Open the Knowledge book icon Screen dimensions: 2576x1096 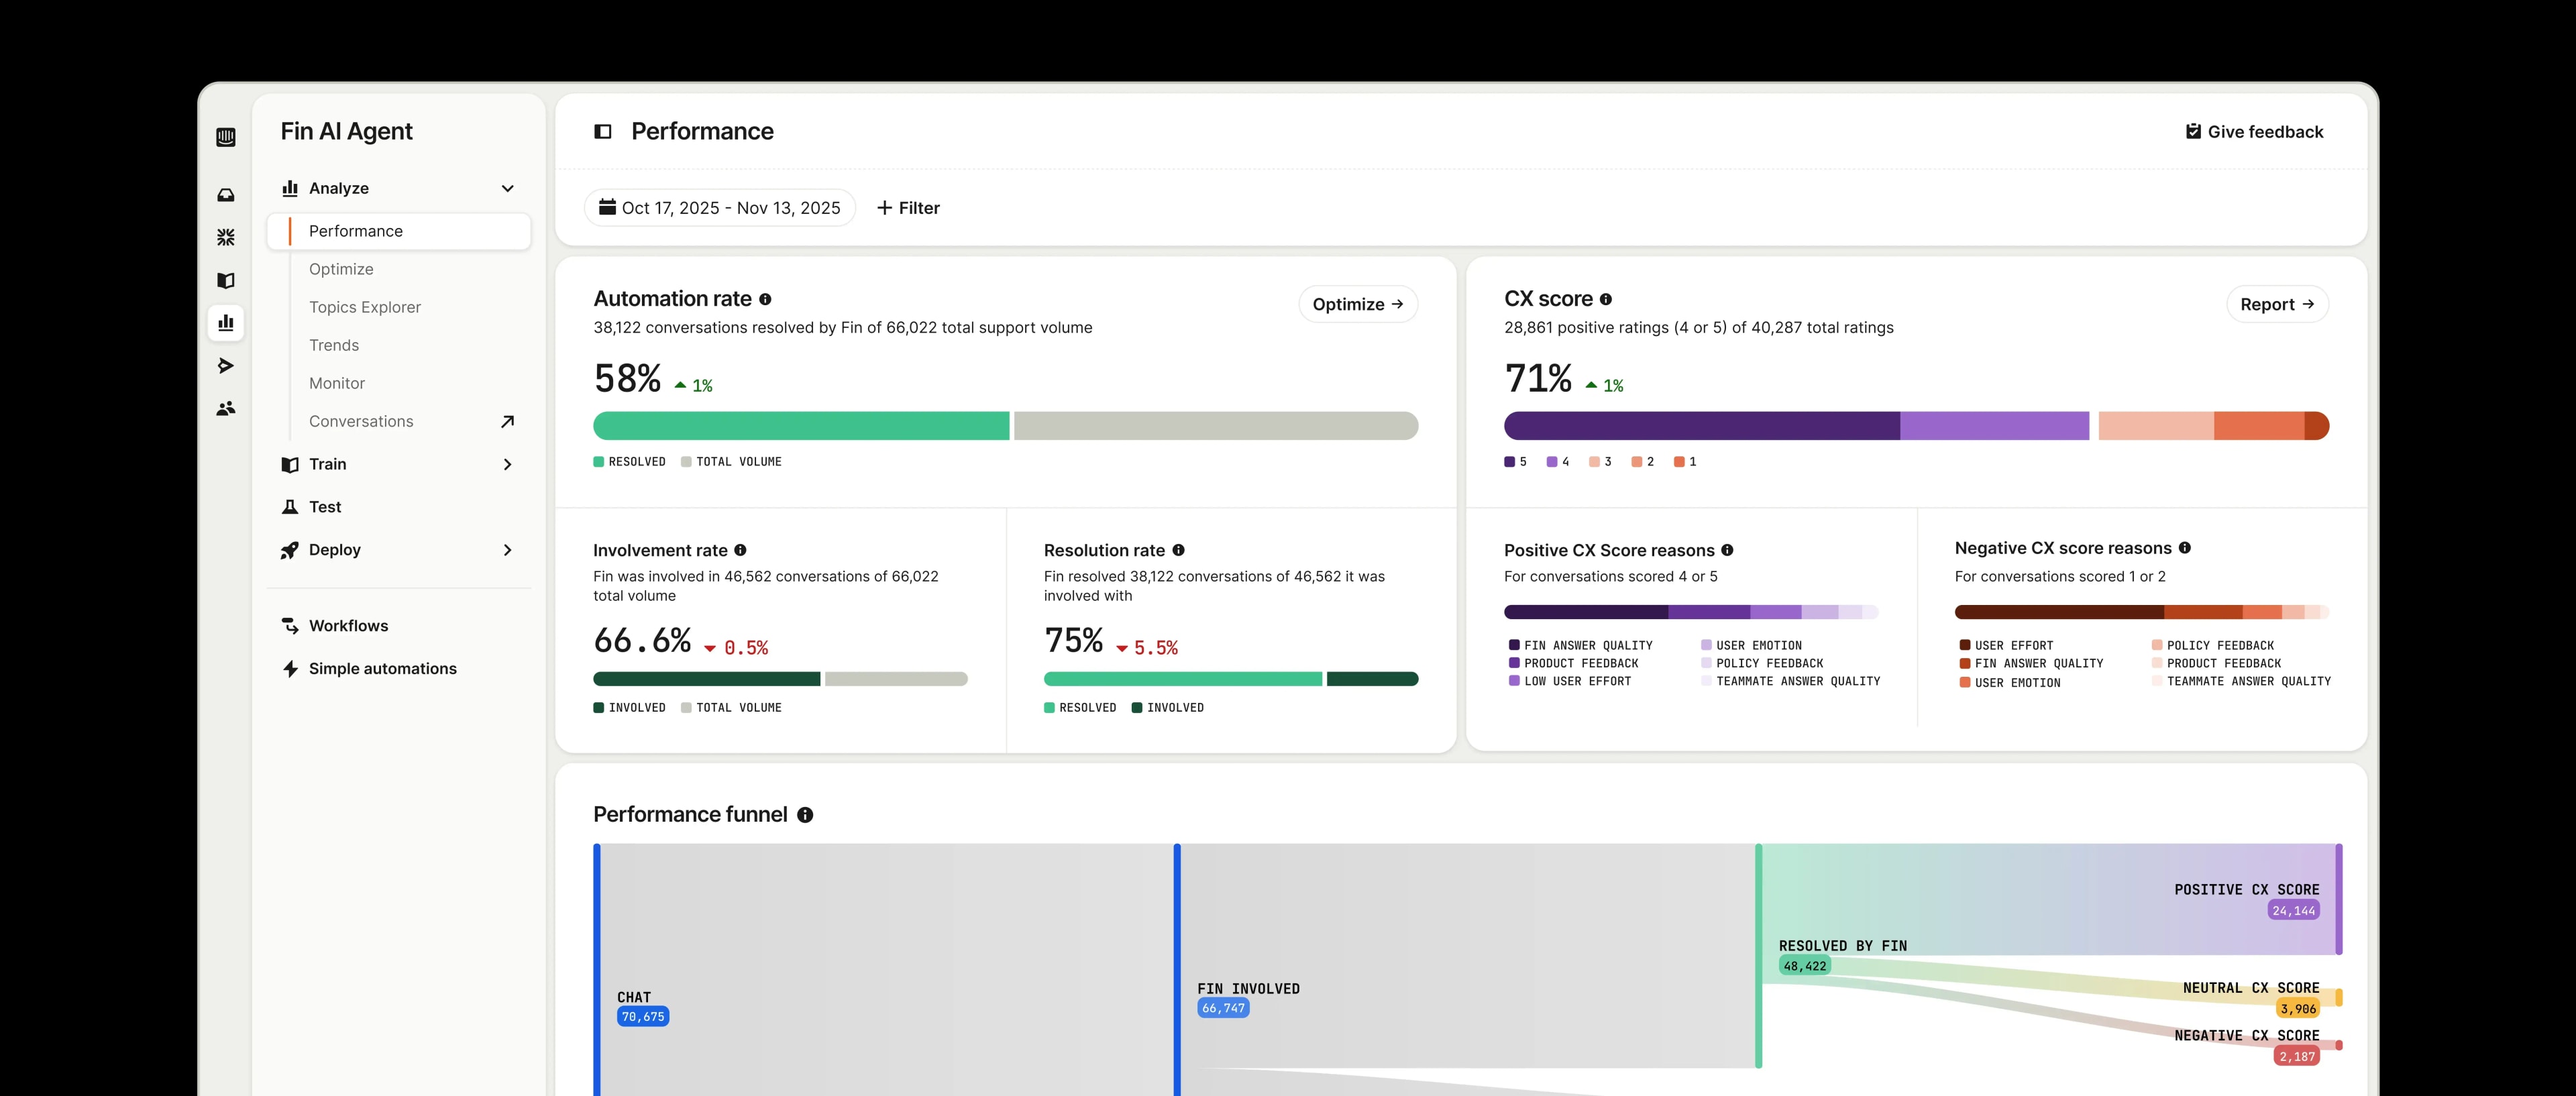pyautogui.click(x=226, y=281)
